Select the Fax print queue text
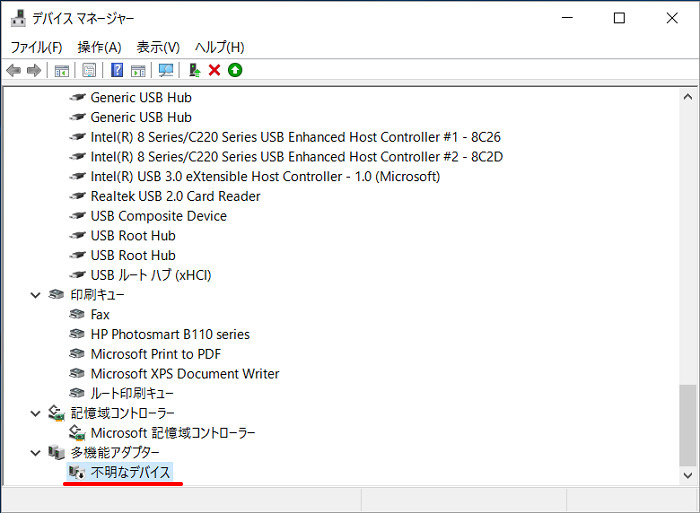Image resolution: width=700 pixels, height=513 pixels. [100, 314]
